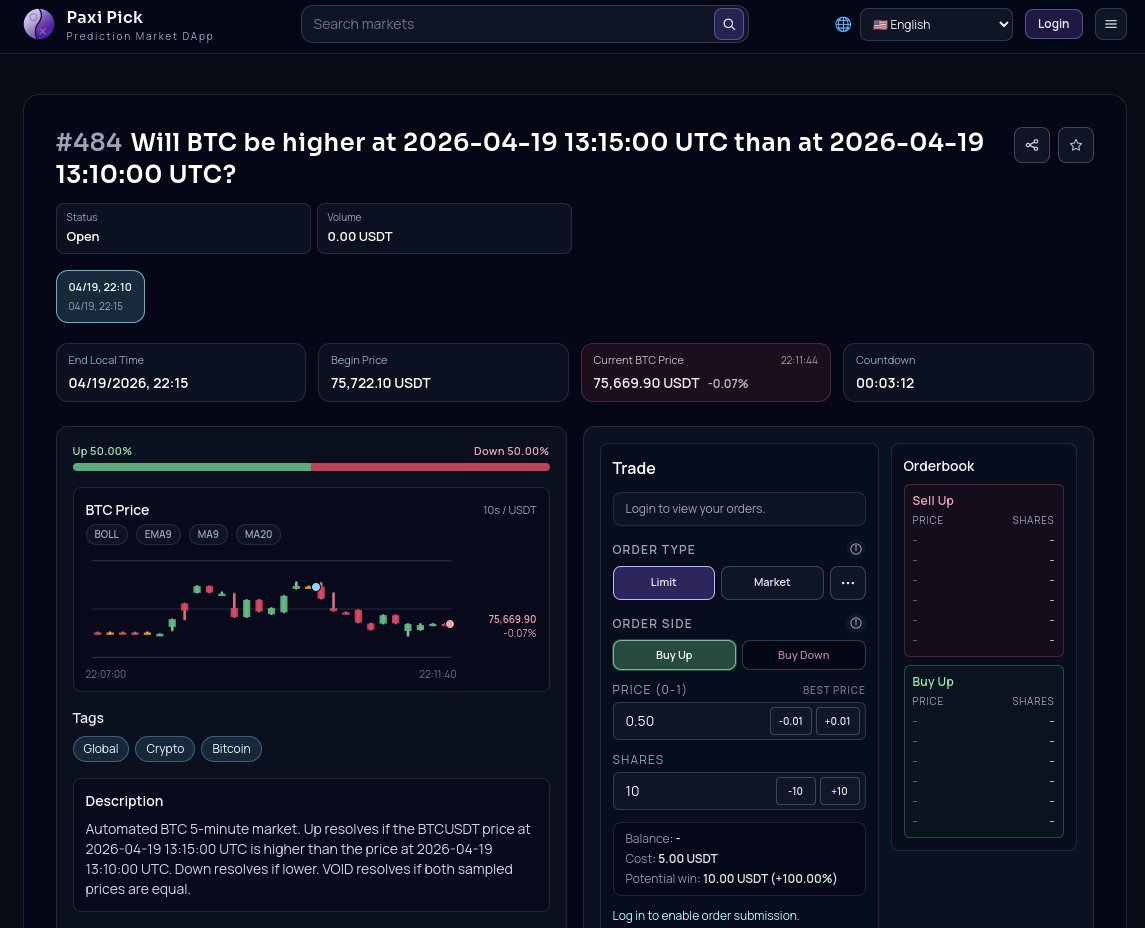Select Limit order type
The height and width of the screenshot is (928, 1145).
[x=663, y=583]
